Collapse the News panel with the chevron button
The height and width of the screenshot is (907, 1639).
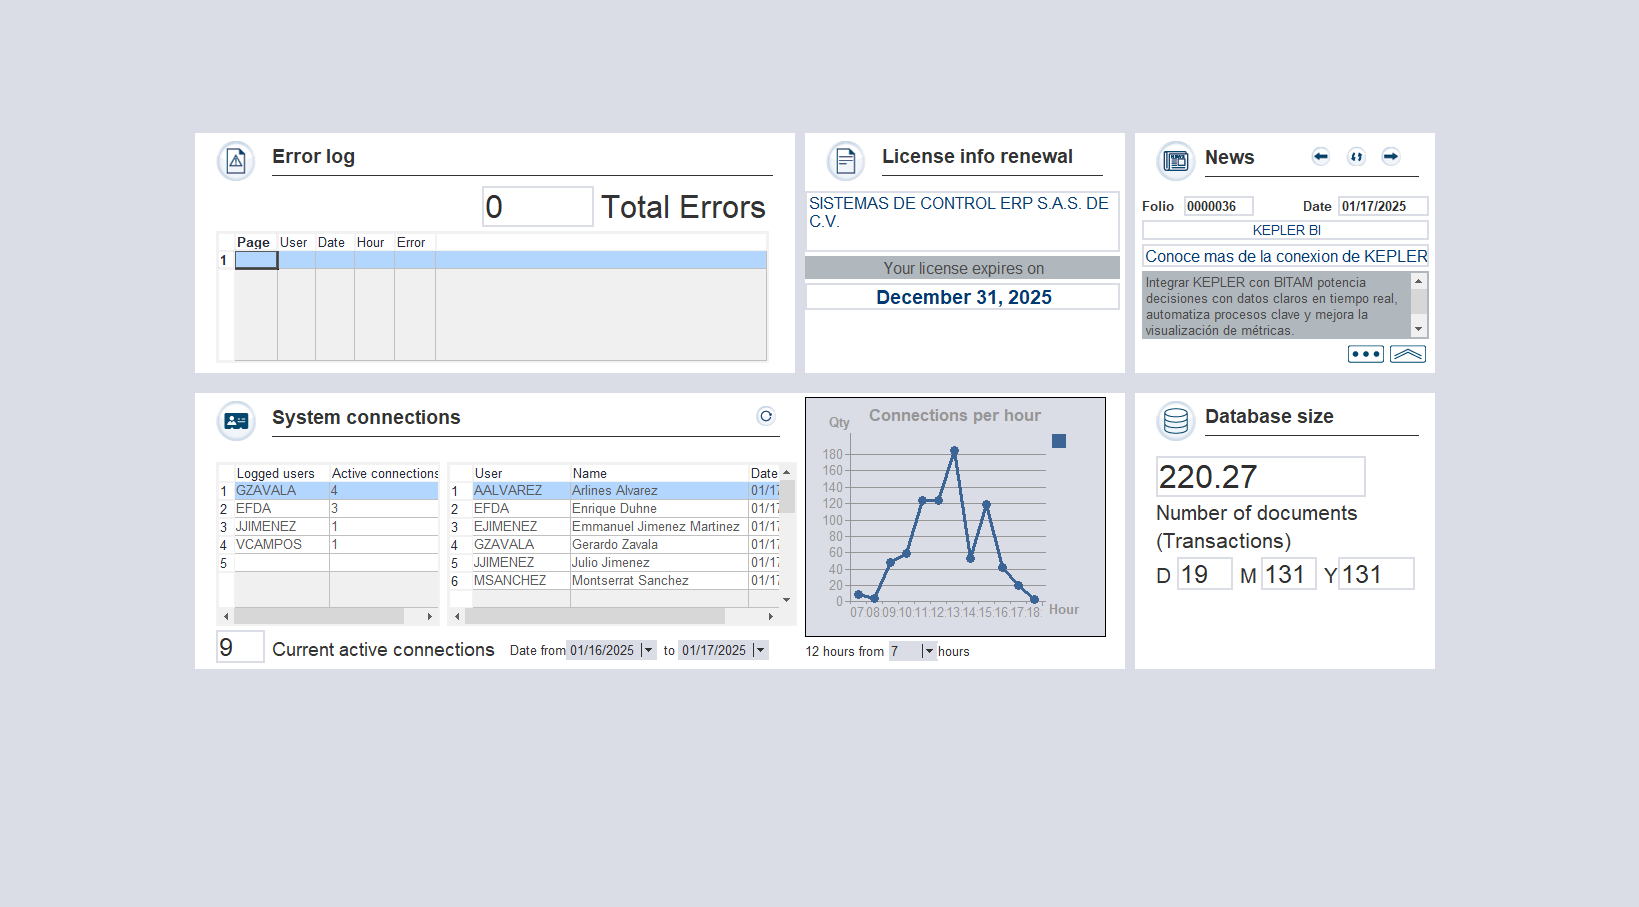point(1407,353)
